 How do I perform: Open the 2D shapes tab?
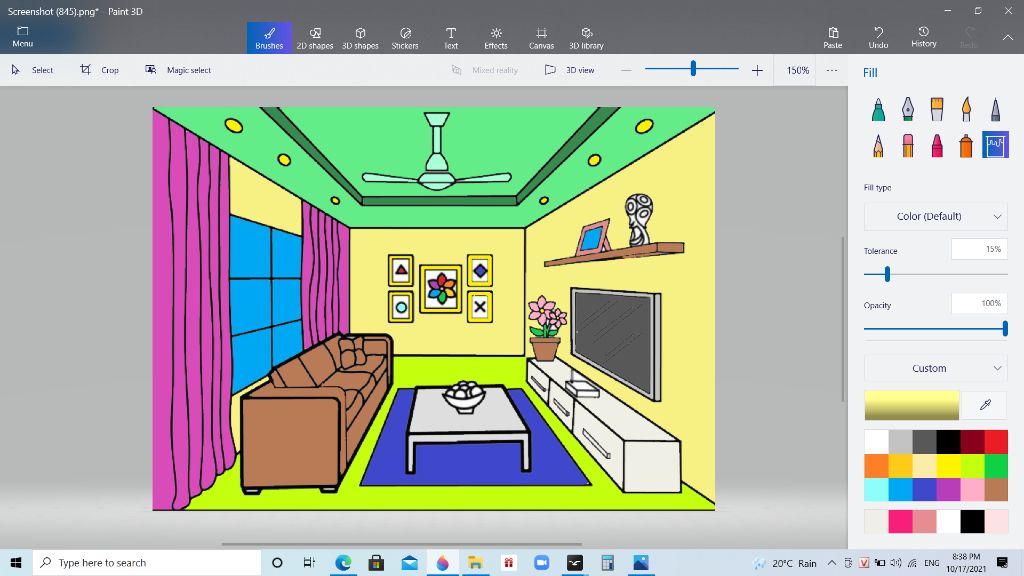(315, 38)
